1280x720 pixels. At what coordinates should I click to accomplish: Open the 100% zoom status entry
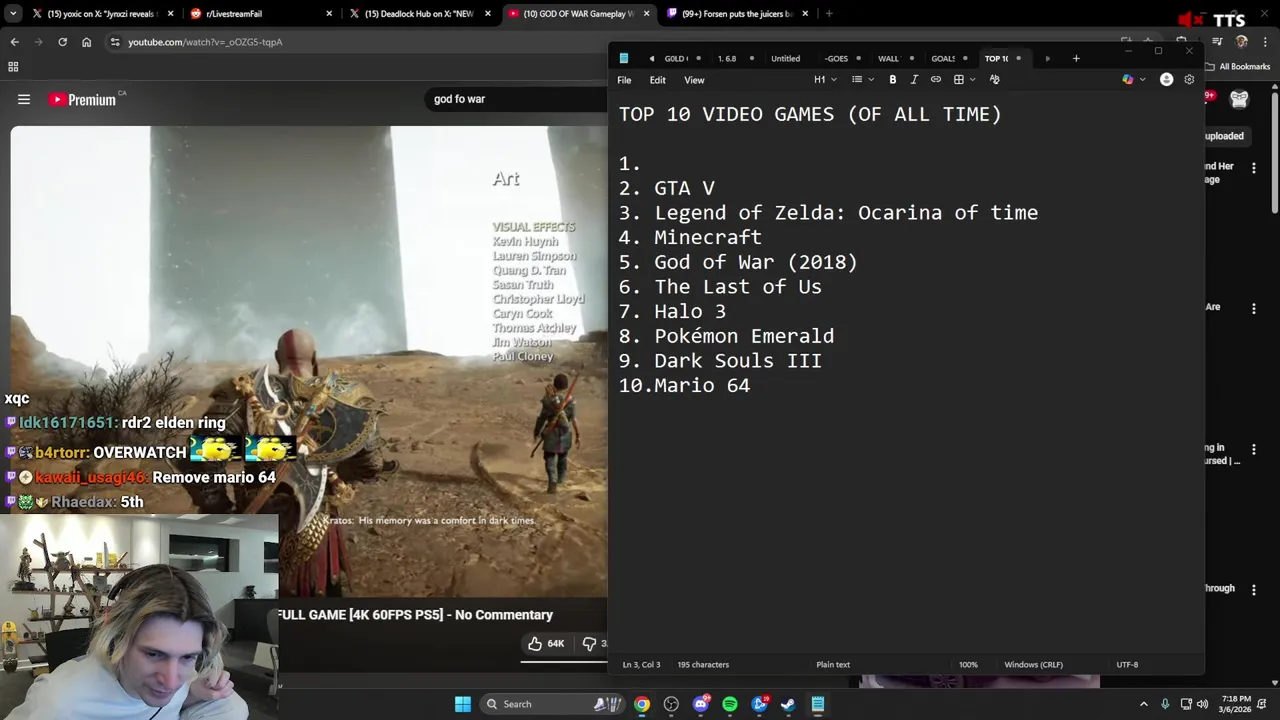[x=968, y=665]
